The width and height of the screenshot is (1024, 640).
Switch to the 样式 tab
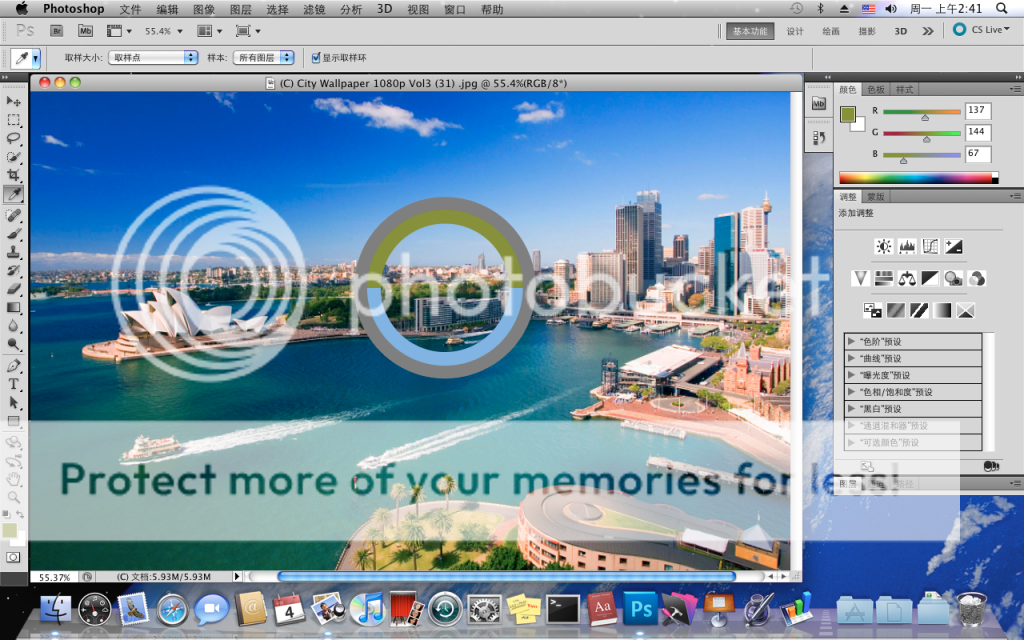point(904,89)
